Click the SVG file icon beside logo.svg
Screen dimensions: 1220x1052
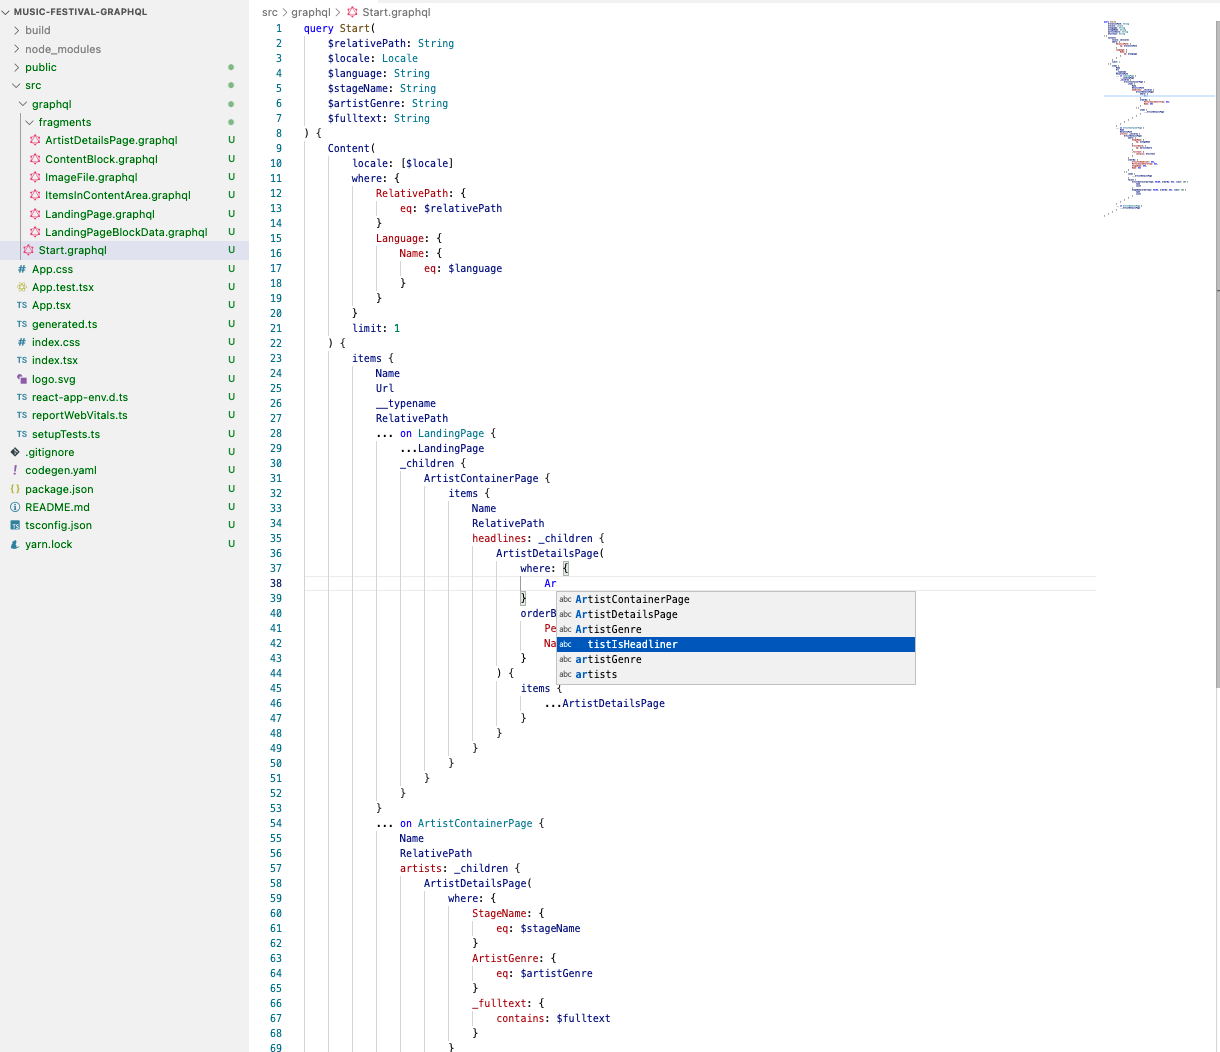22,379
